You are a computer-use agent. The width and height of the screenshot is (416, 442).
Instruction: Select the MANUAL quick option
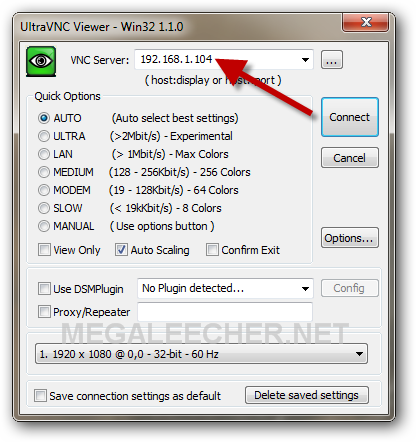point(44,226)
